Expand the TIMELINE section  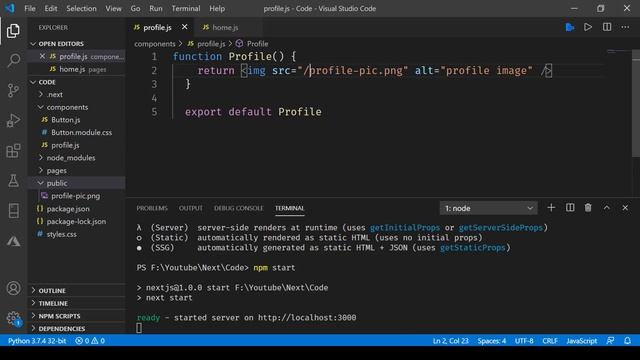76,303
